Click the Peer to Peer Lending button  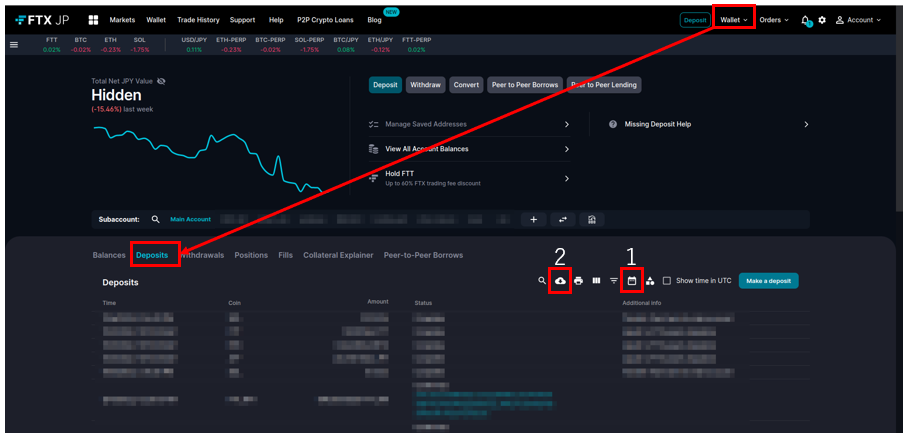pyautogui.click(x=604, y=85)
